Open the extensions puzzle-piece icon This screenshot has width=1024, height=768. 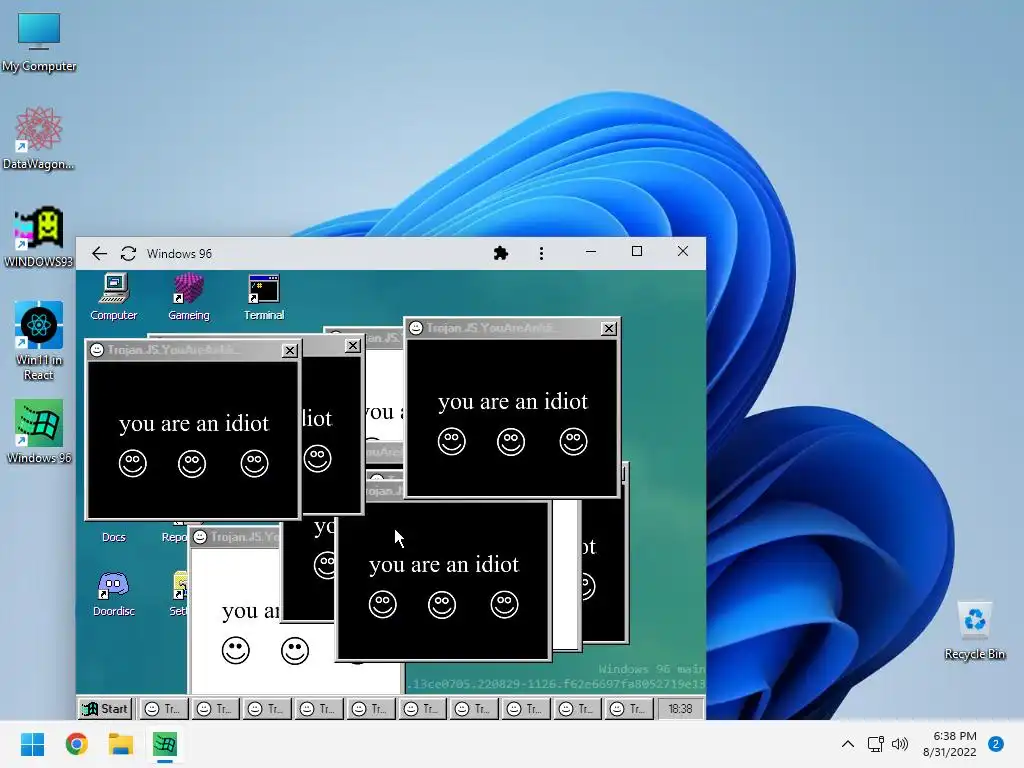point(501,253)
